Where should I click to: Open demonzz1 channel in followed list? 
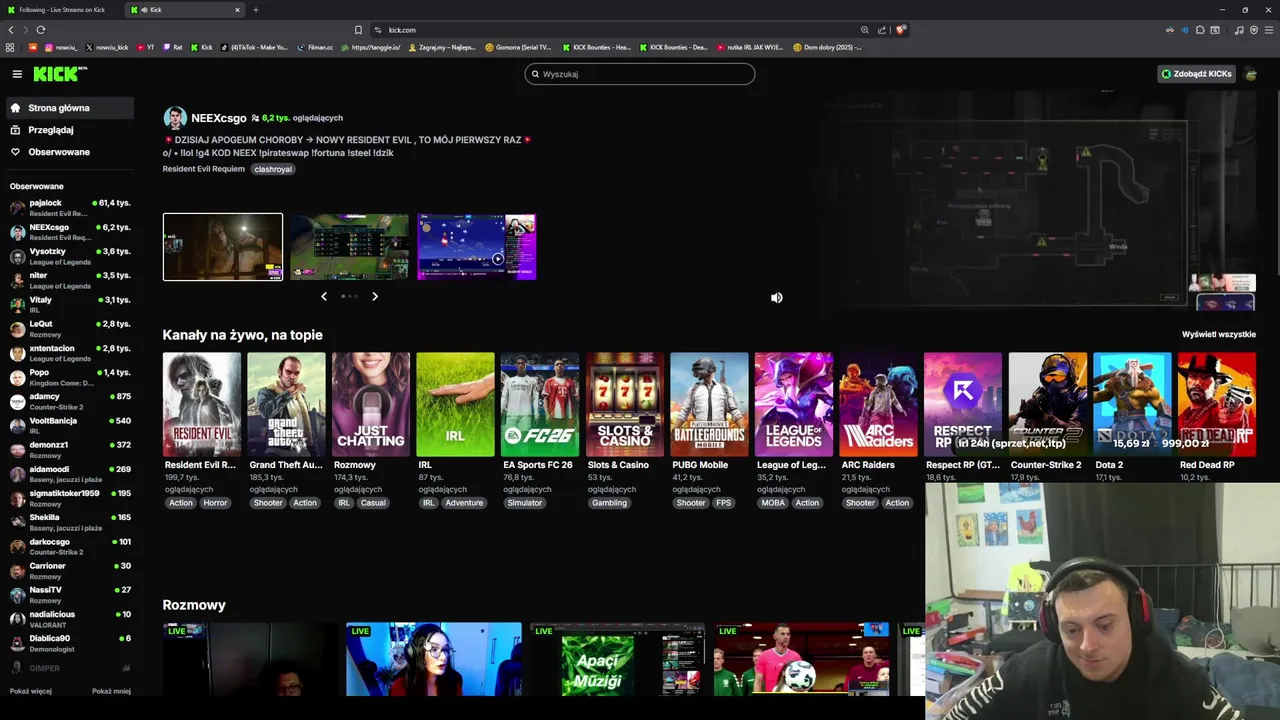tap(70, 449)
